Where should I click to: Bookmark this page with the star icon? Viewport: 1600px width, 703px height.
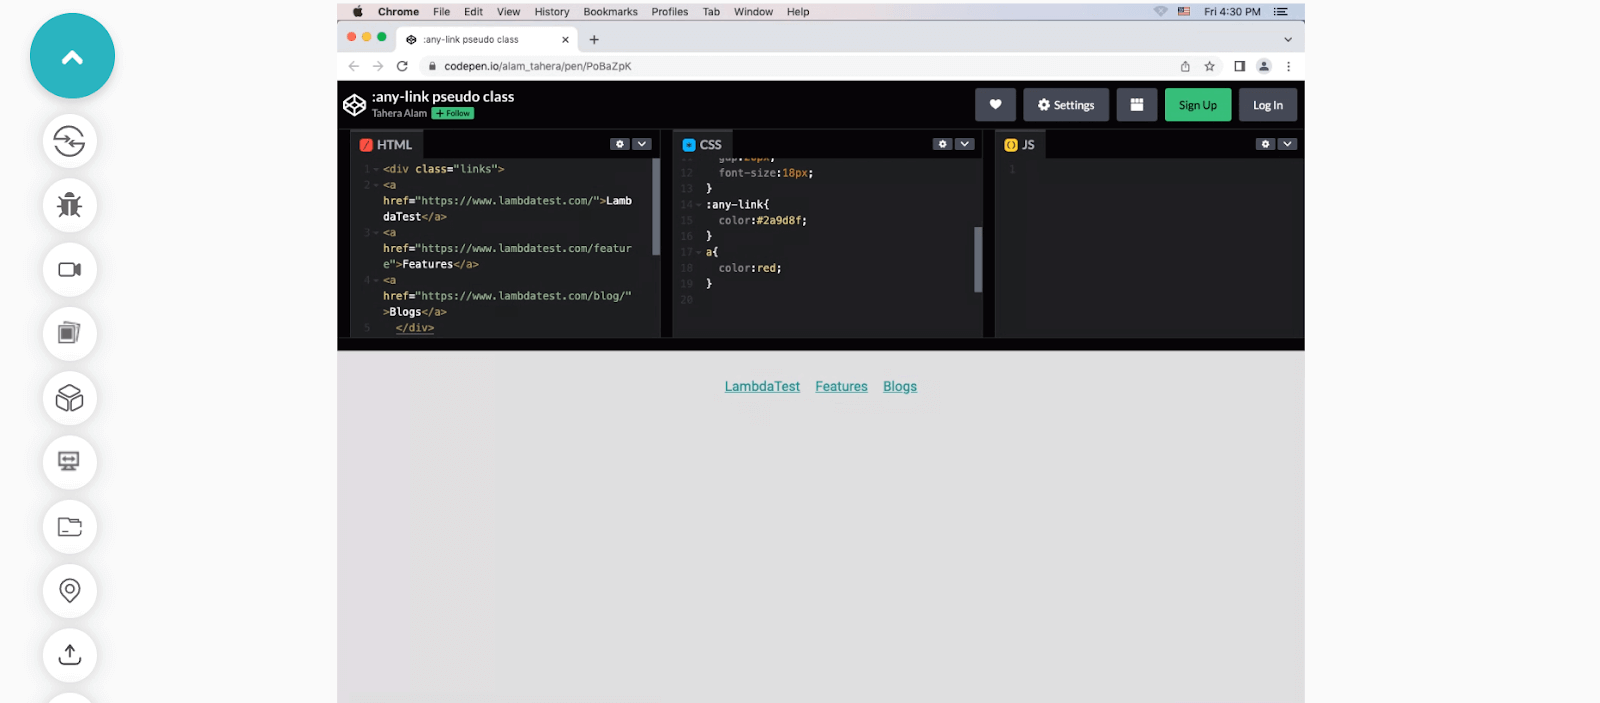tap(1209, 66)
